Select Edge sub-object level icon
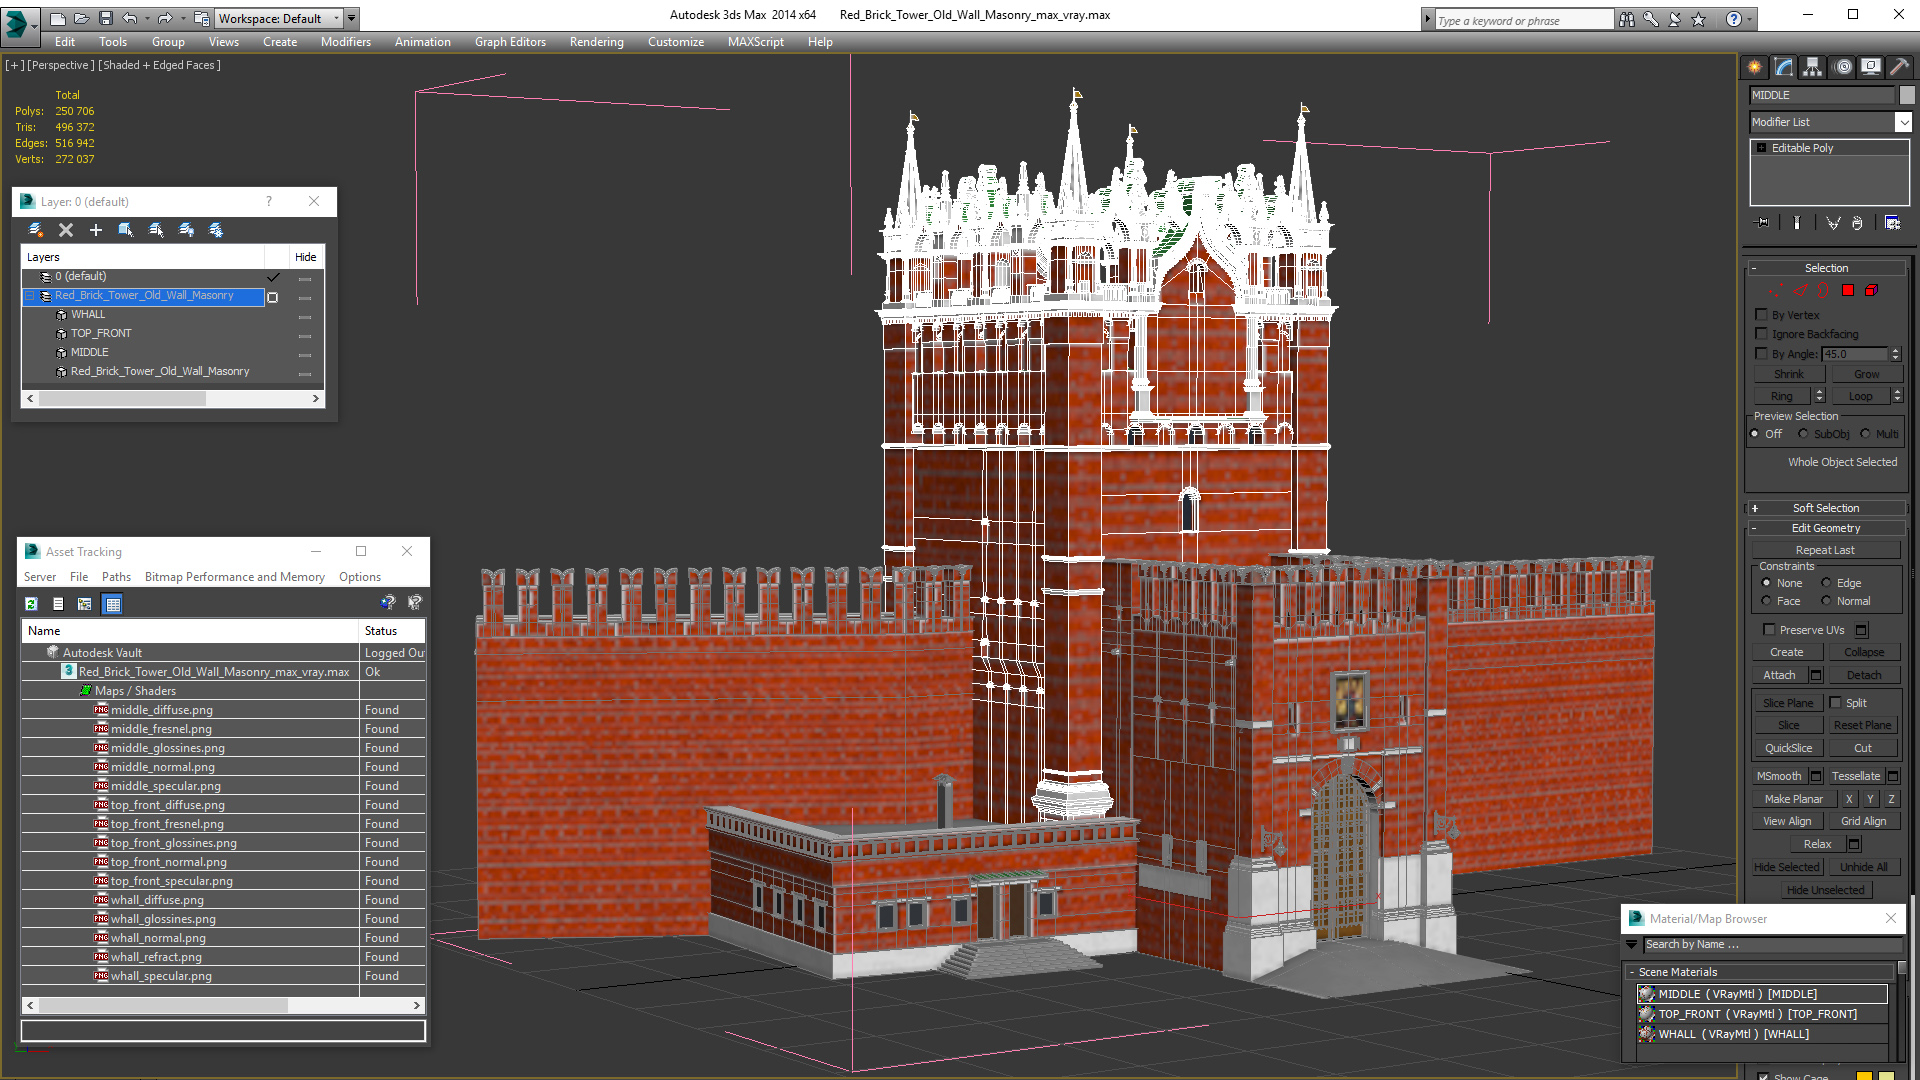1920x1080 pixels. (1800, 290)
